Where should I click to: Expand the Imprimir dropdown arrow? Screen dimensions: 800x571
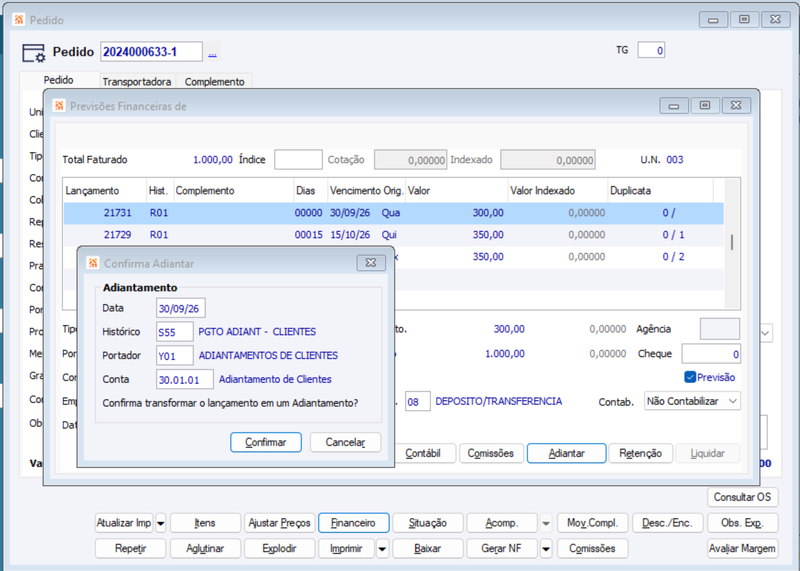(x=382, y=549)
